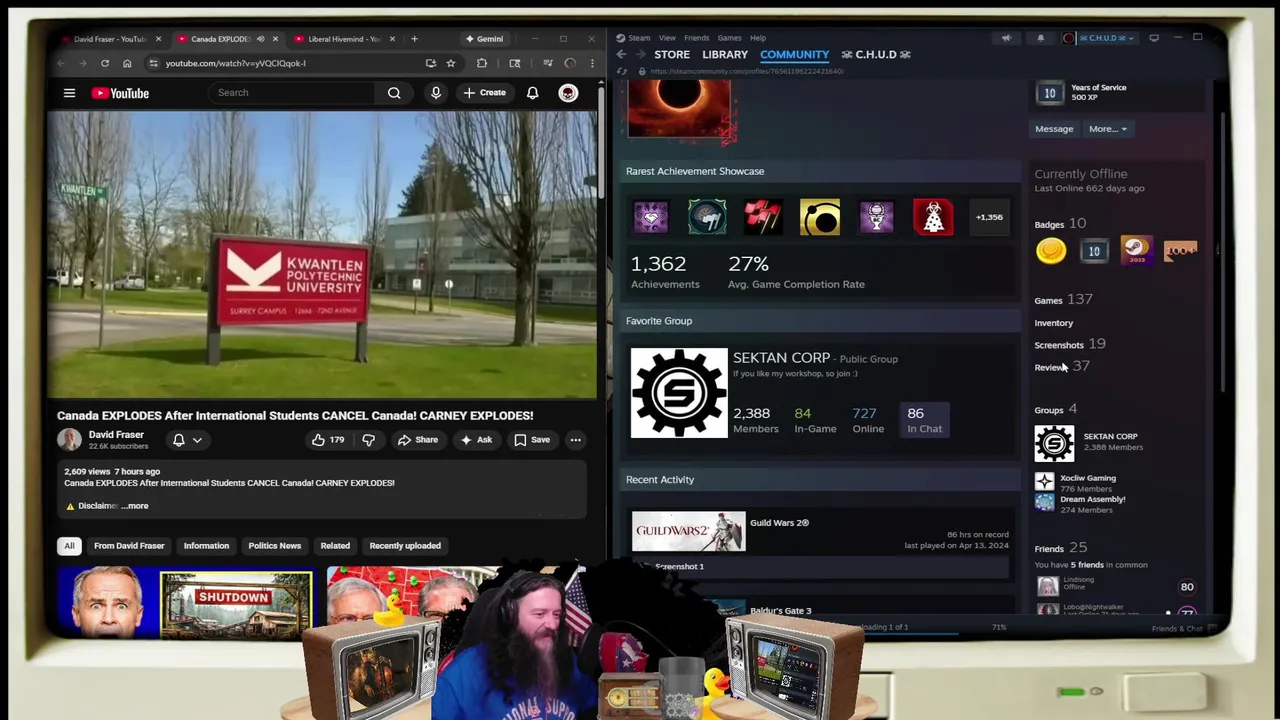Open the browser three-dot menu

click(592, 63)
